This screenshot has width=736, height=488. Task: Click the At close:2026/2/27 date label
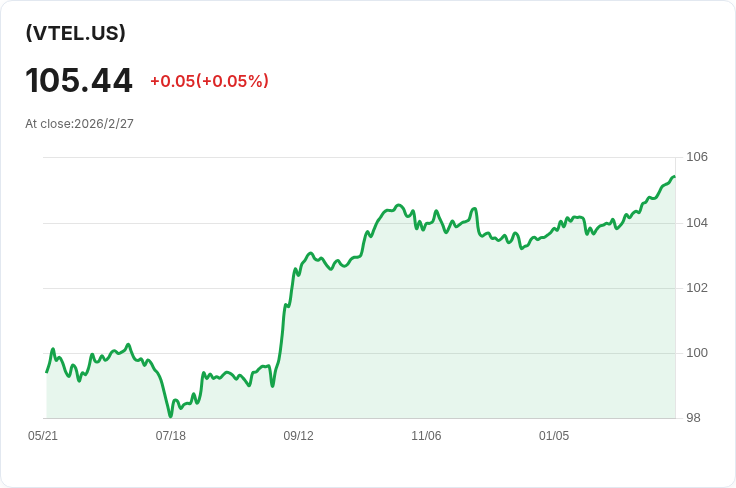(79, 124)
